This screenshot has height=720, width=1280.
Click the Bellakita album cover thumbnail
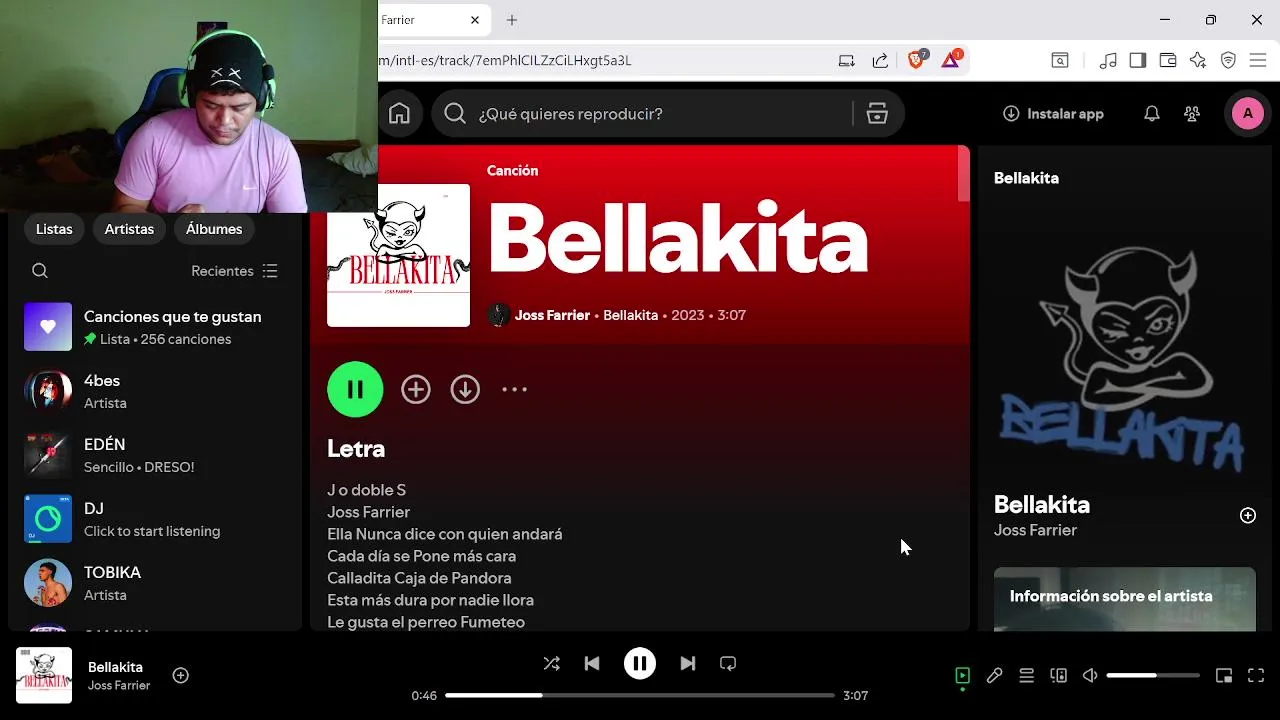click(398, 255)
